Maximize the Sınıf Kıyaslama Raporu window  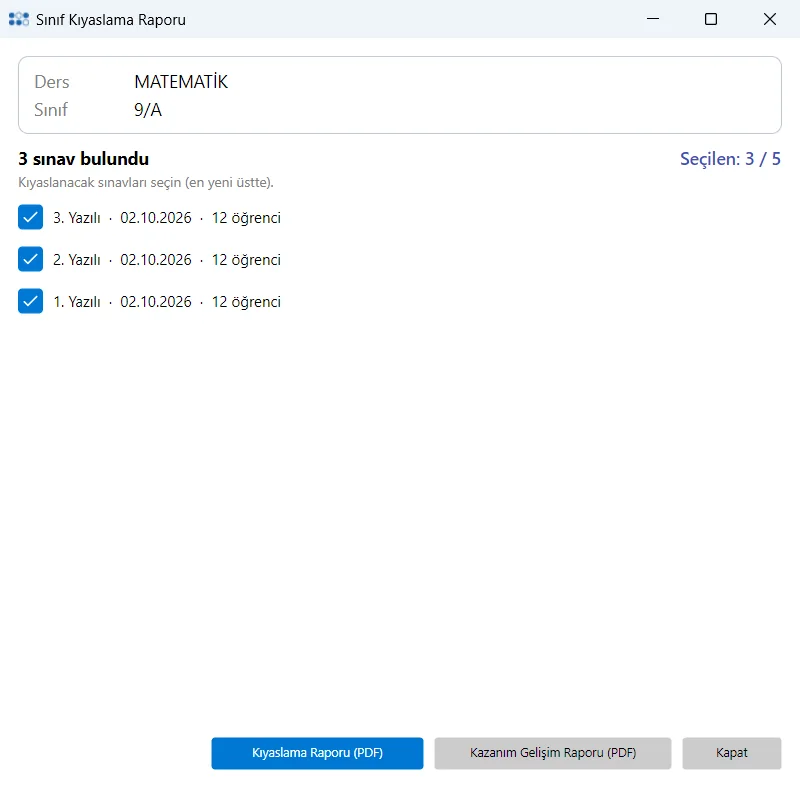click(x=711, y=19)
